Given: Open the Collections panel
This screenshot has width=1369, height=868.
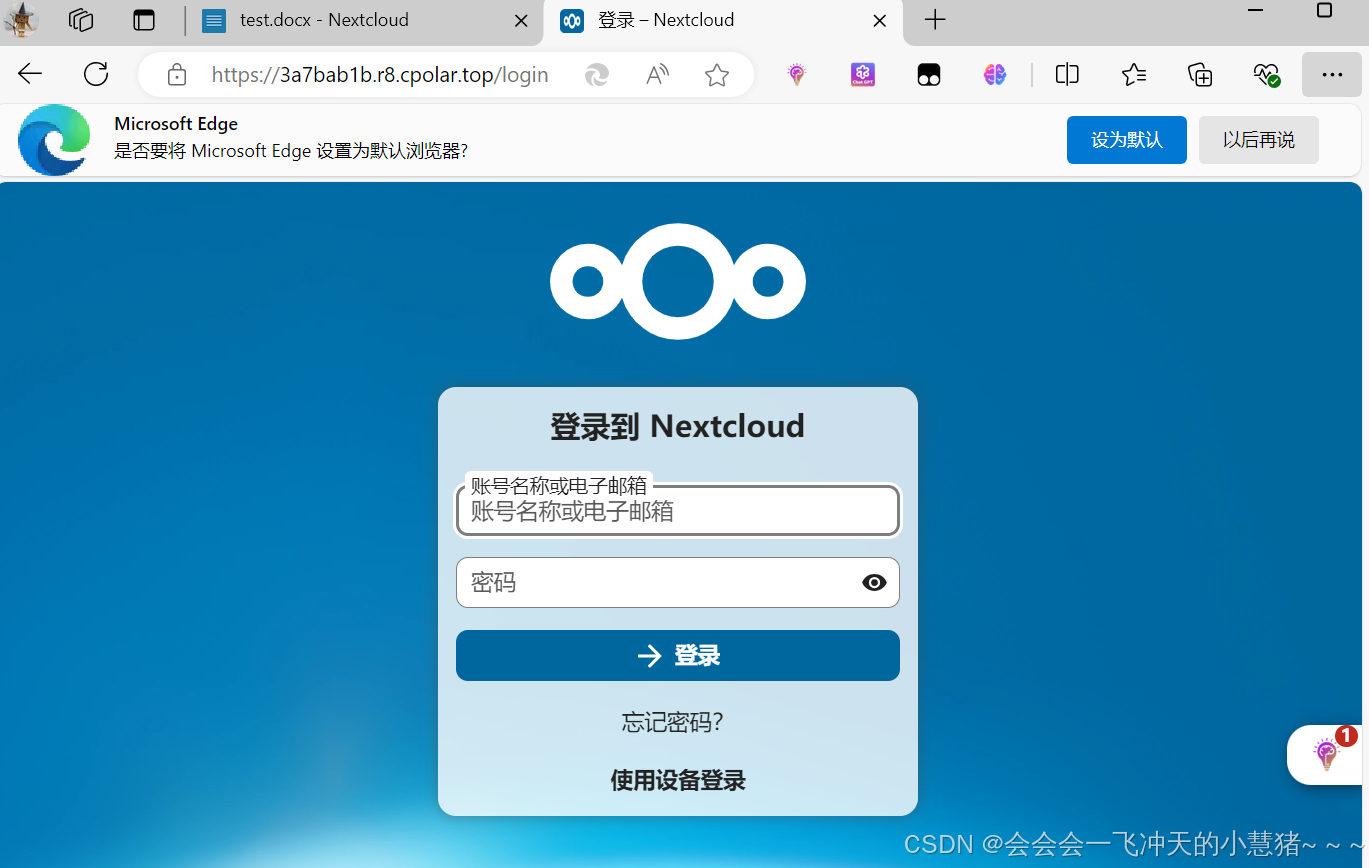Looking at the screenshot, I should click(1199, 74).
